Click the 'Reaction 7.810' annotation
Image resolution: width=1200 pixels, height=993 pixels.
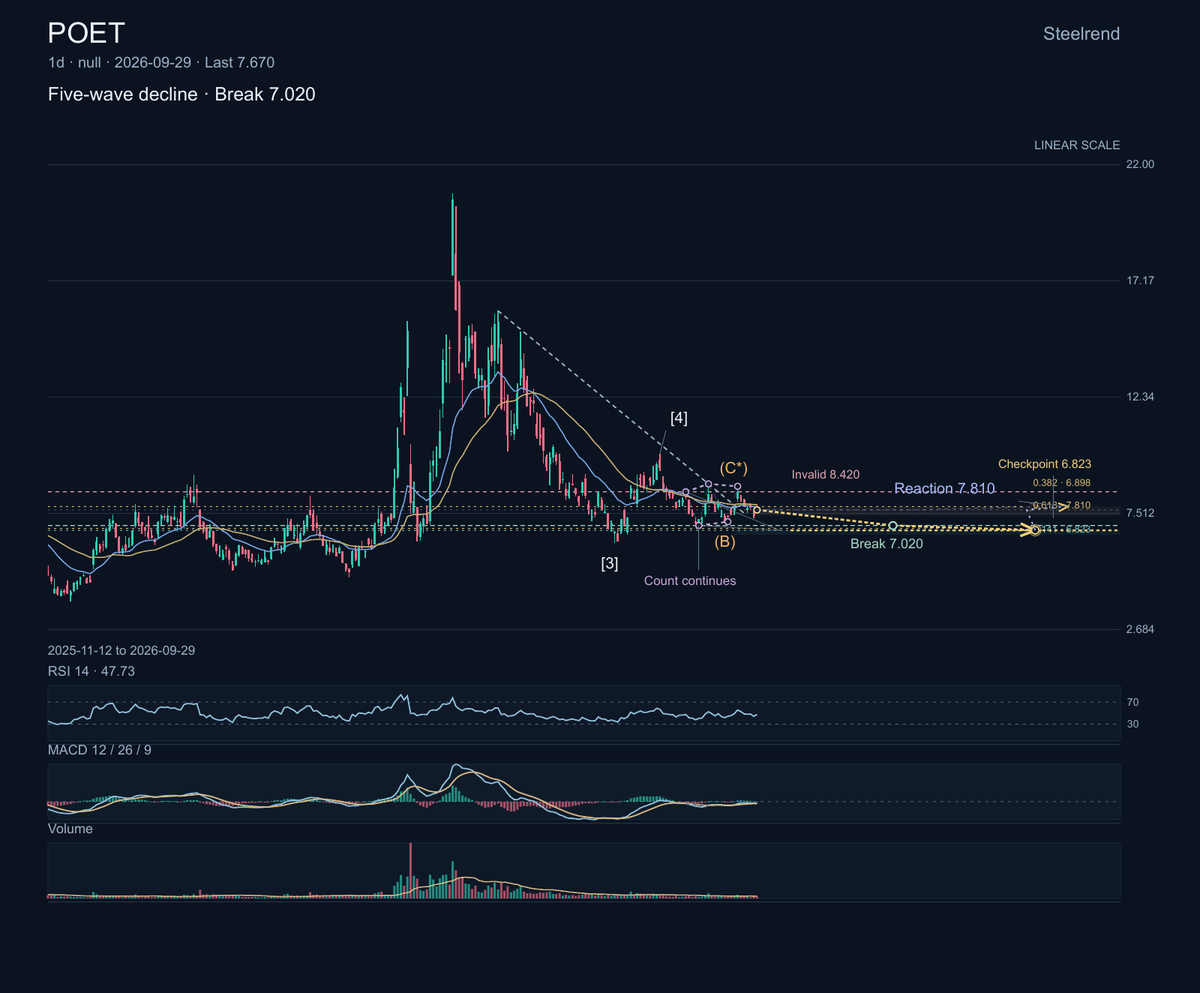click(945, 489)
